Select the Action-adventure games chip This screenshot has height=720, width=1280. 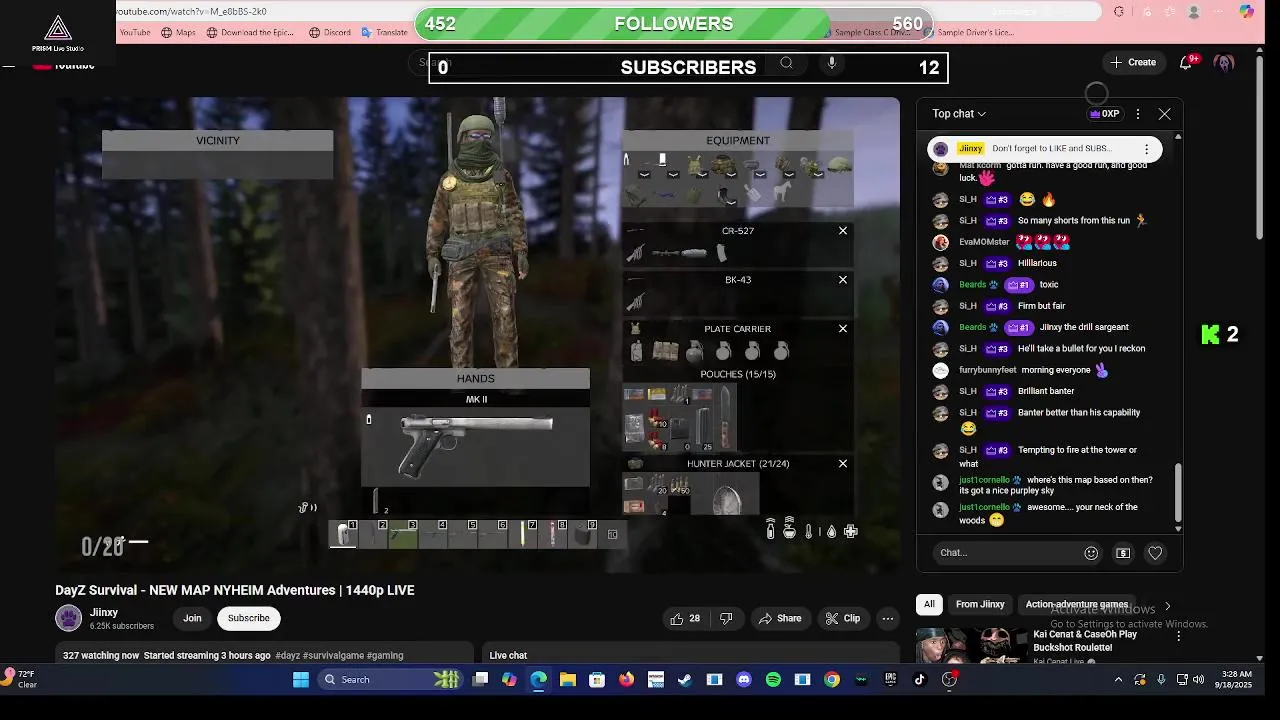1076,604
